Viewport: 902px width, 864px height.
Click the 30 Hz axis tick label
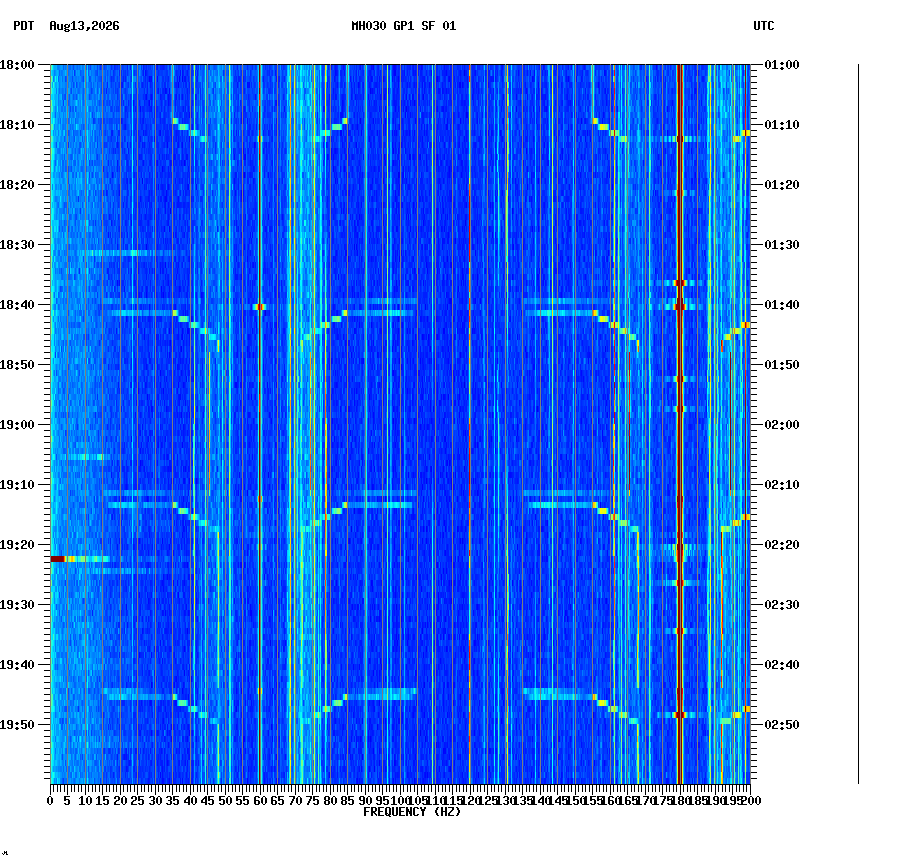pos(155,801)
